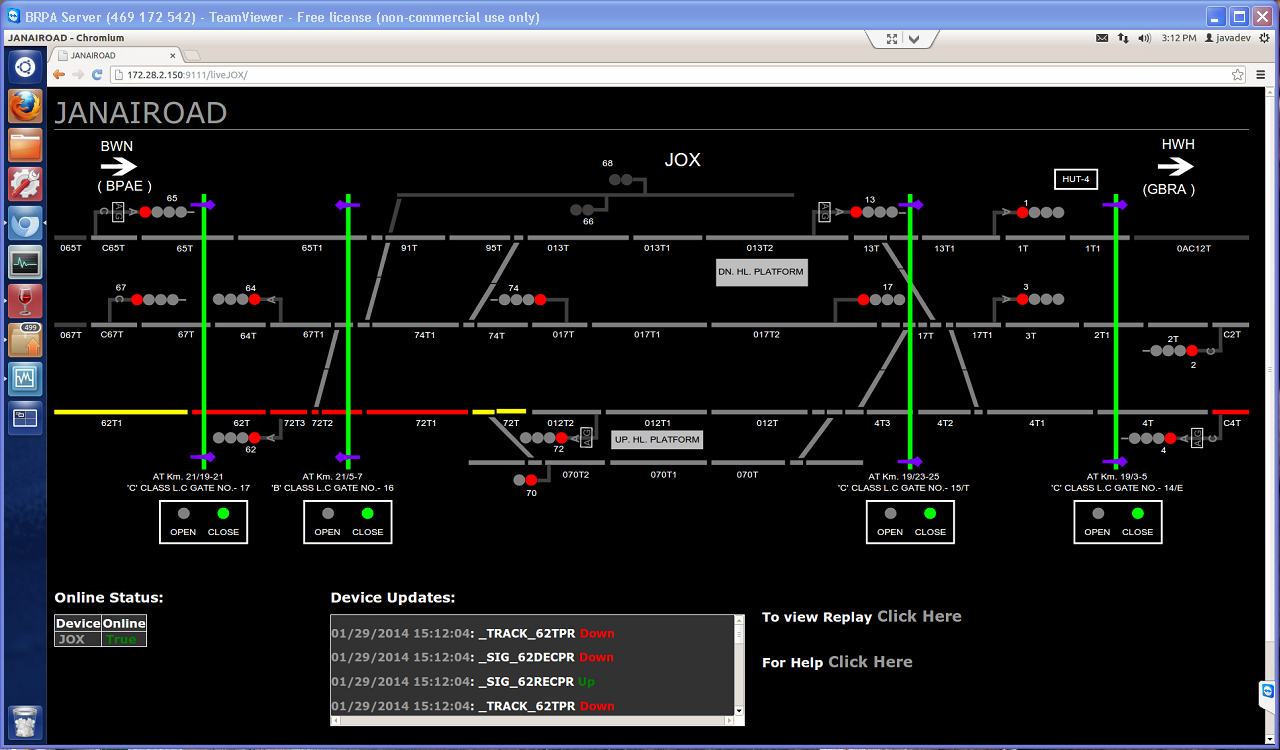Open Software Updater showing 499 badge
Image resolution: width=1280 pixels, height=750 pixels.
[25, 340]
